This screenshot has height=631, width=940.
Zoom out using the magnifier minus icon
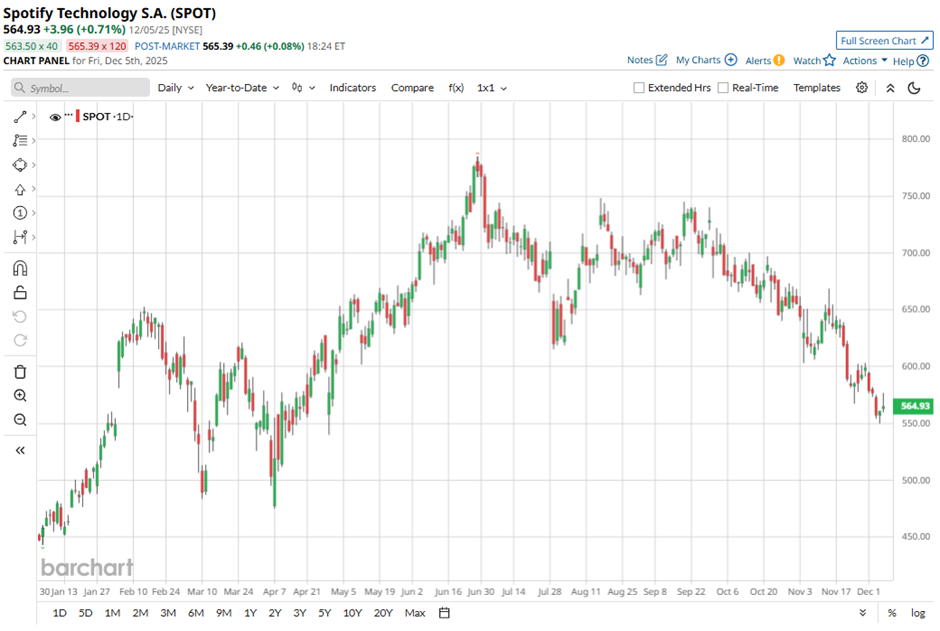[20, 420]
